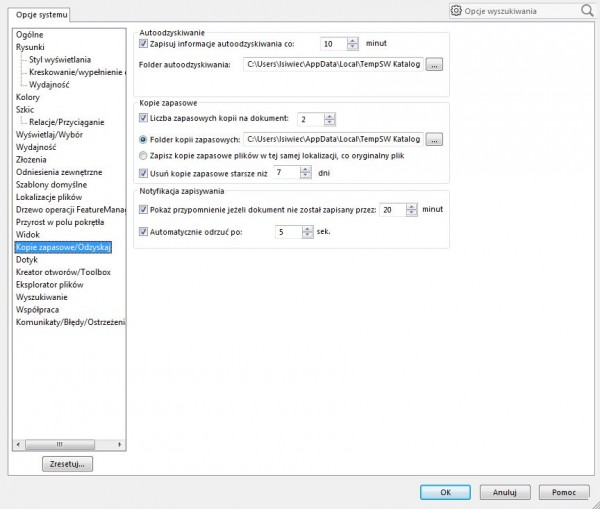Confirm the settings with OK
This screenshot has height=509, width=600.
pyautogui.click(x=446, y=492)
